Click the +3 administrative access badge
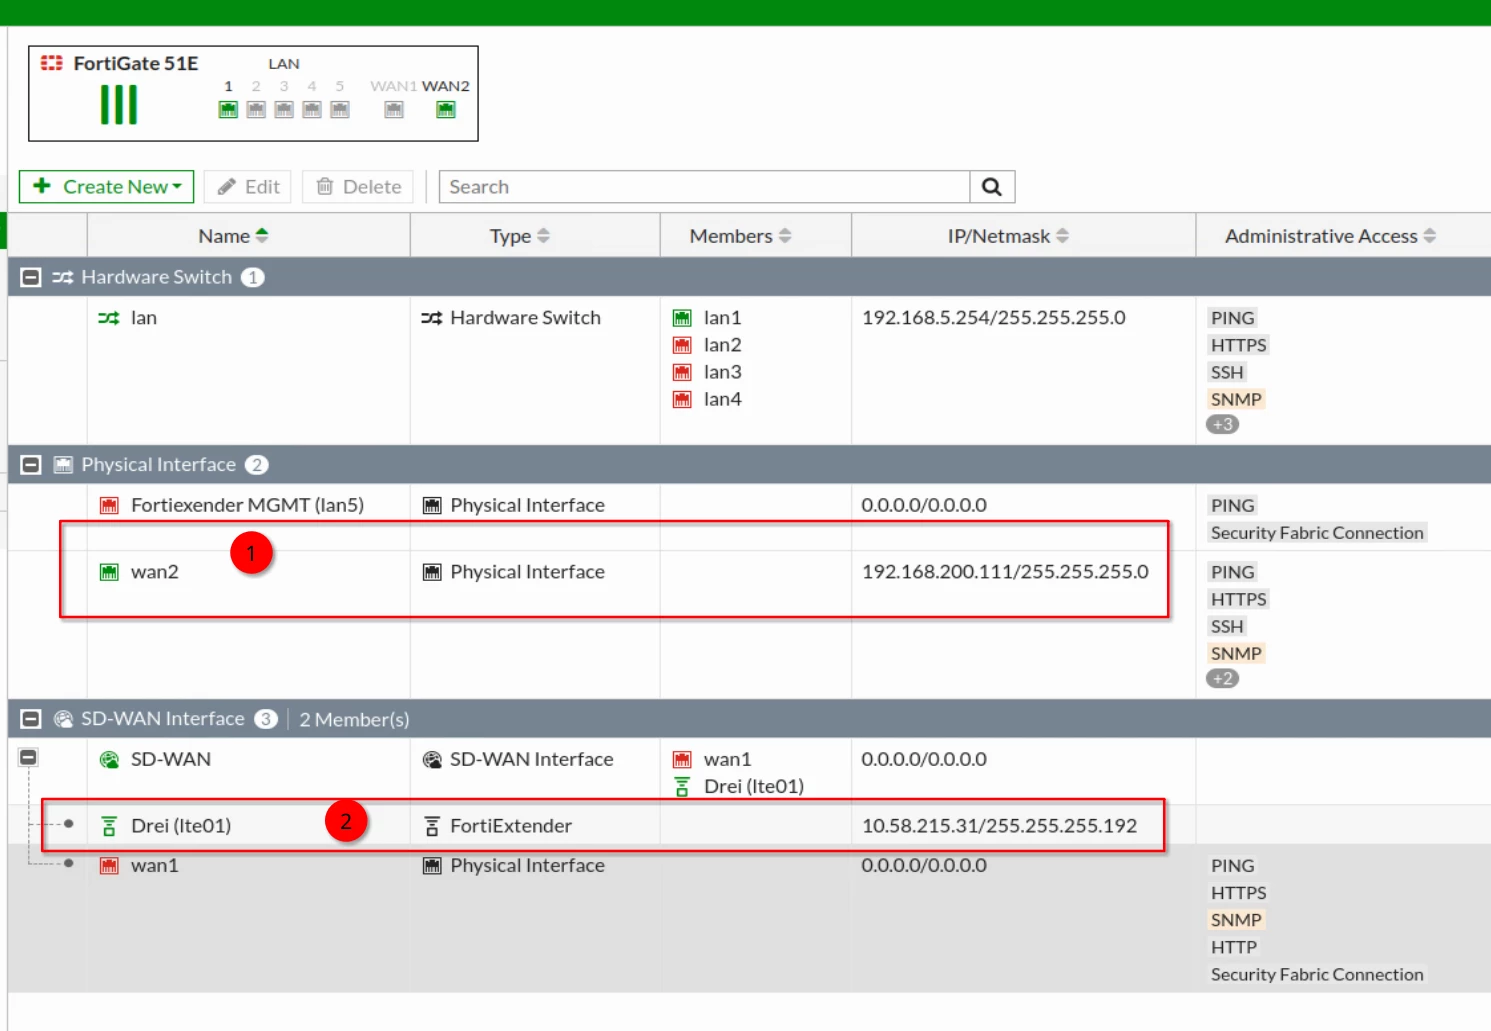Viewport: 1491px width, 1031px height. click(1222, 424)
